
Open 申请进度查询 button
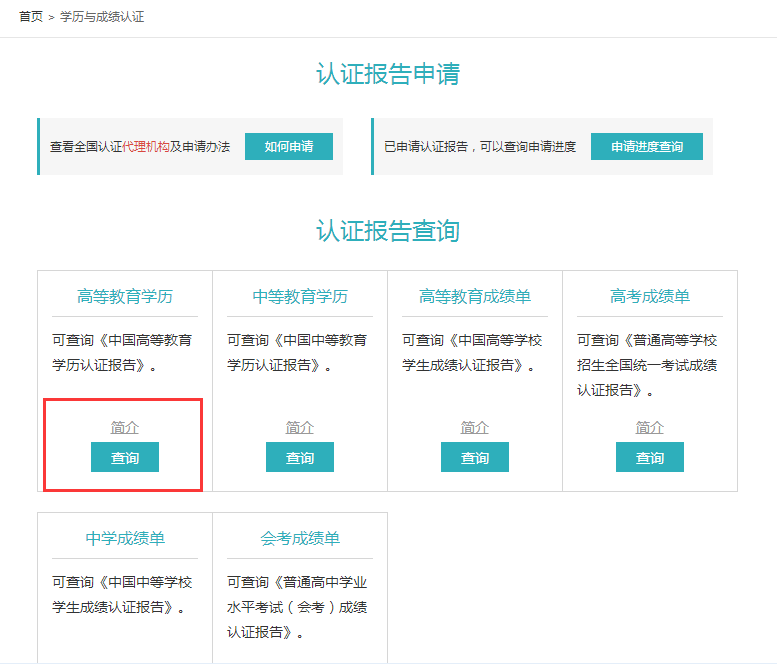coord(647,147)
